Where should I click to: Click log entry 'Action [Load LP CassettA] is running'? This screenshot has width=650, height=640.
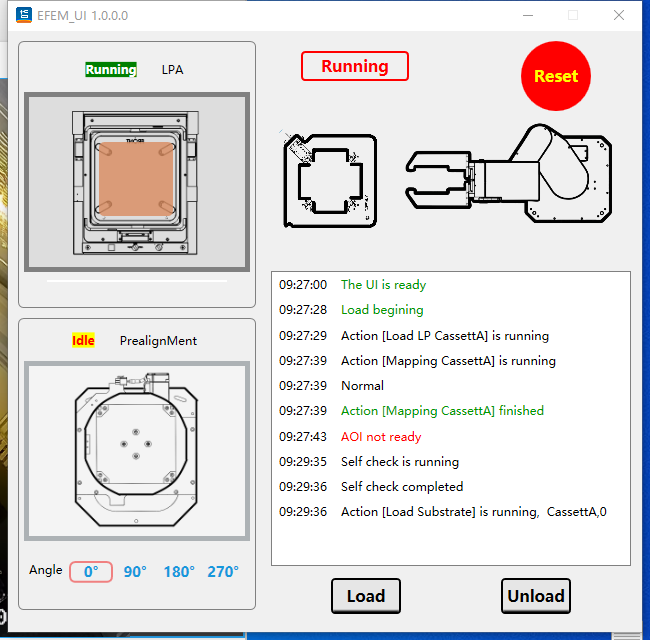point(445,335)
